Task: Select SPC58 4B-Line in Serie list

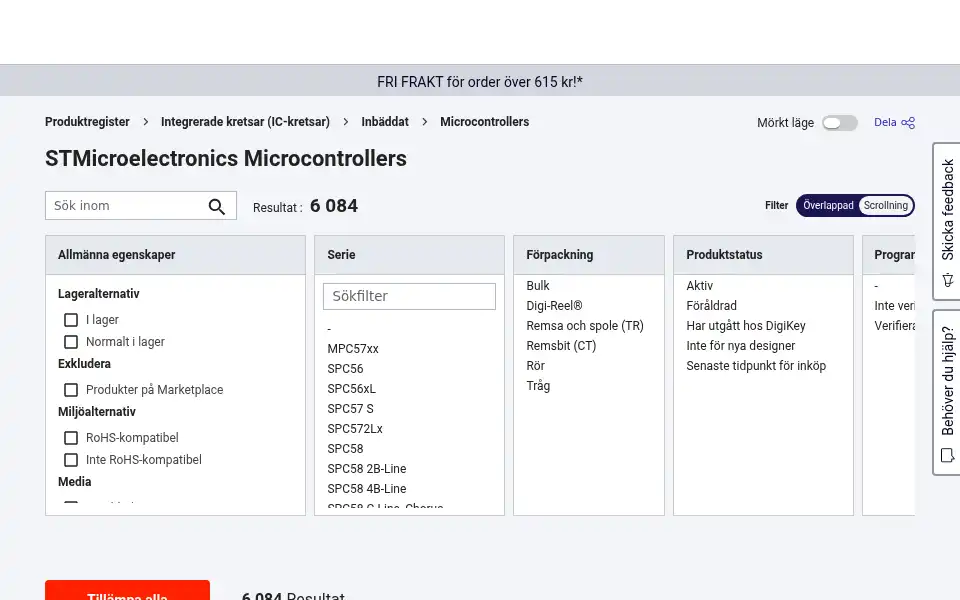Action: coord(367,489)
